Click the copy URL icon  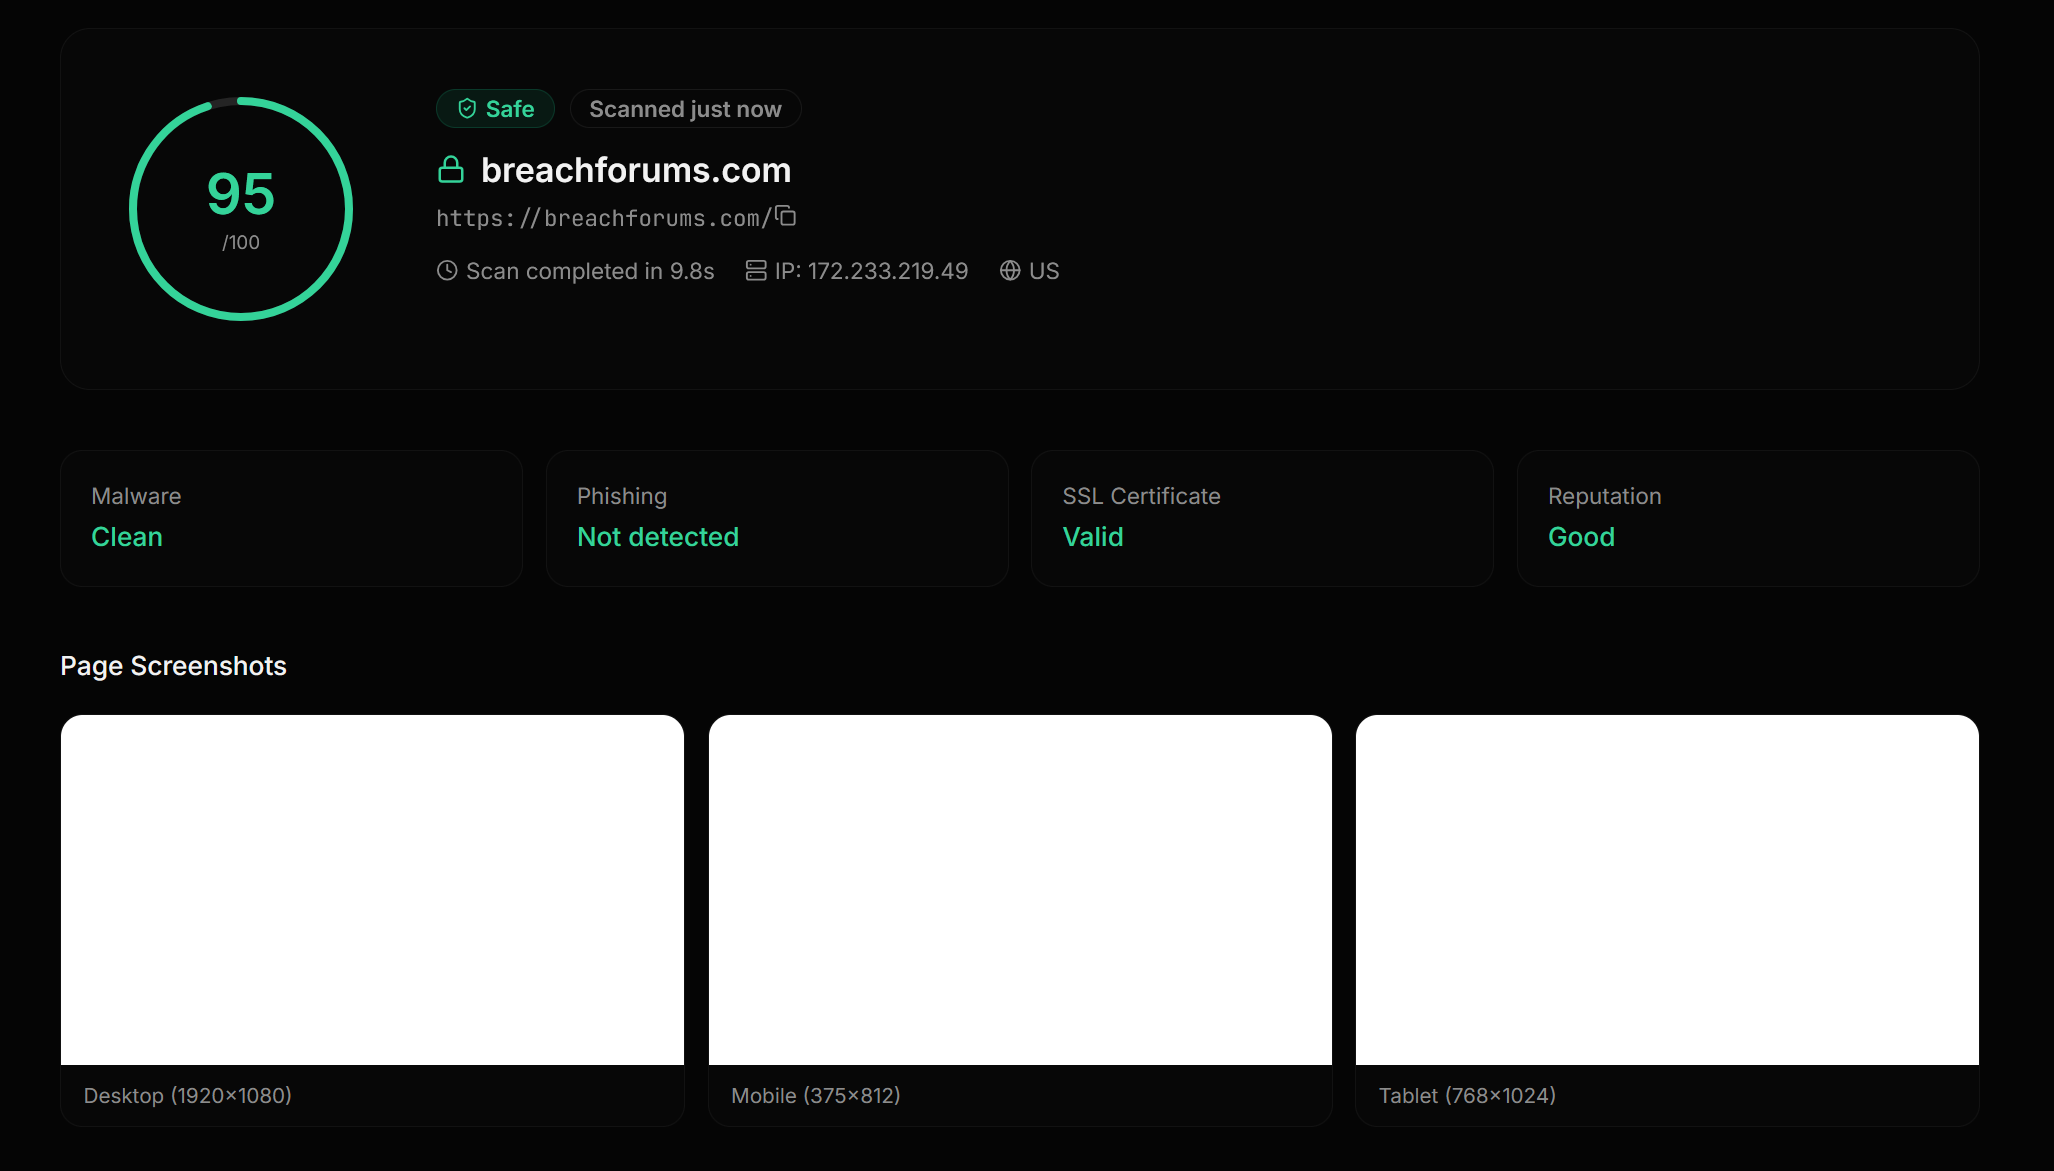(786, 216)
